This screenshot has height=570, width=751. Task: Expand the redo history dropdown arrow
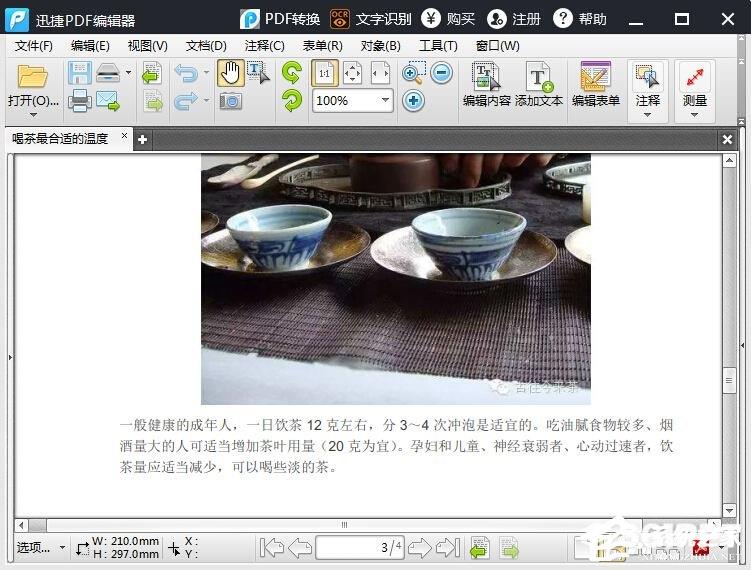tap(206, 101)
